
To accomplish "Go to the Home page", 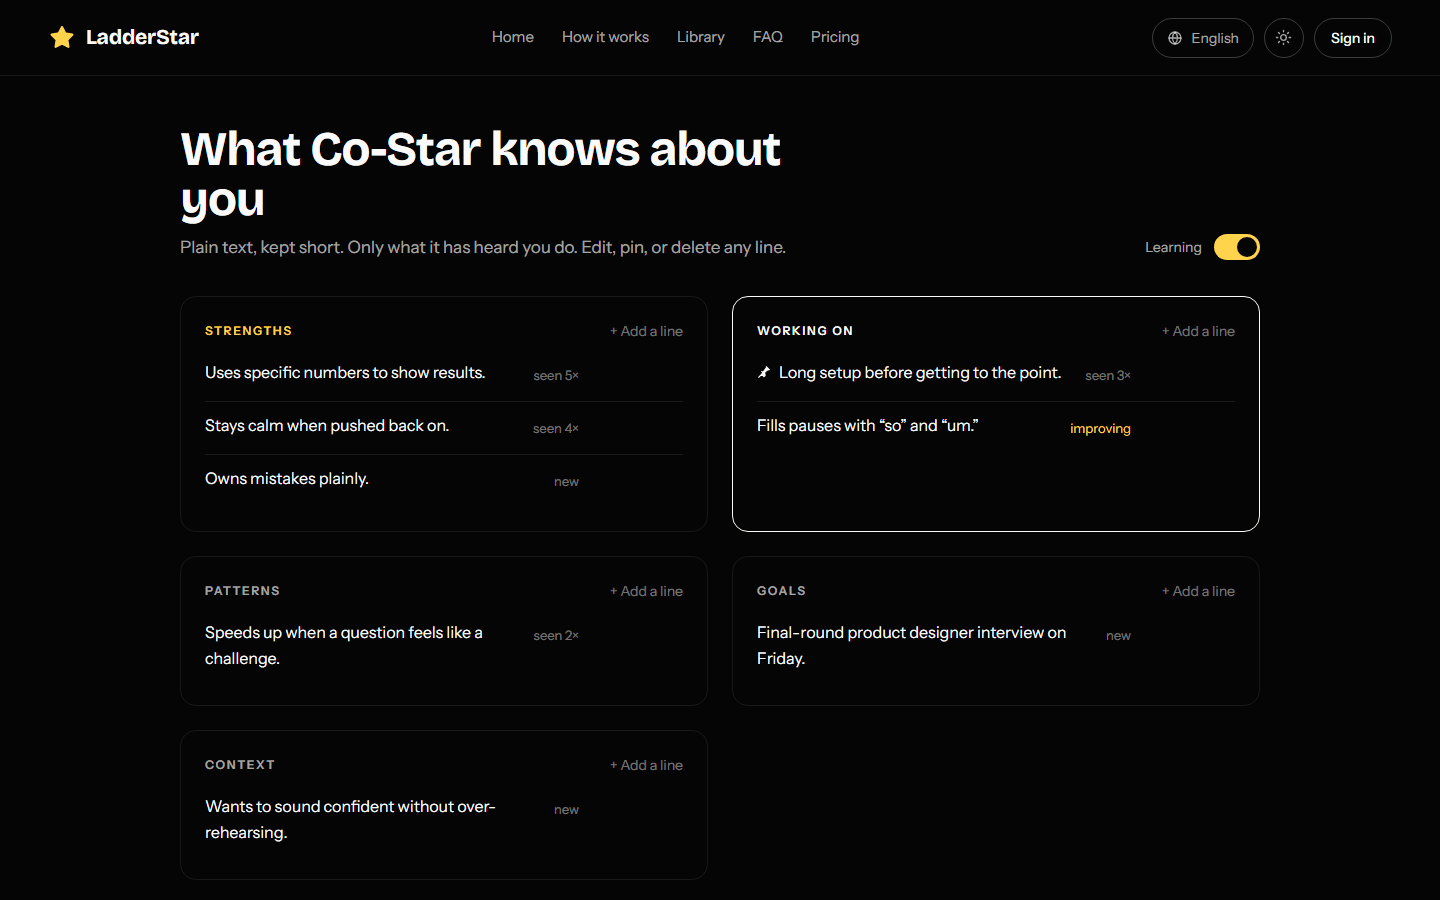I will point(513,37).
